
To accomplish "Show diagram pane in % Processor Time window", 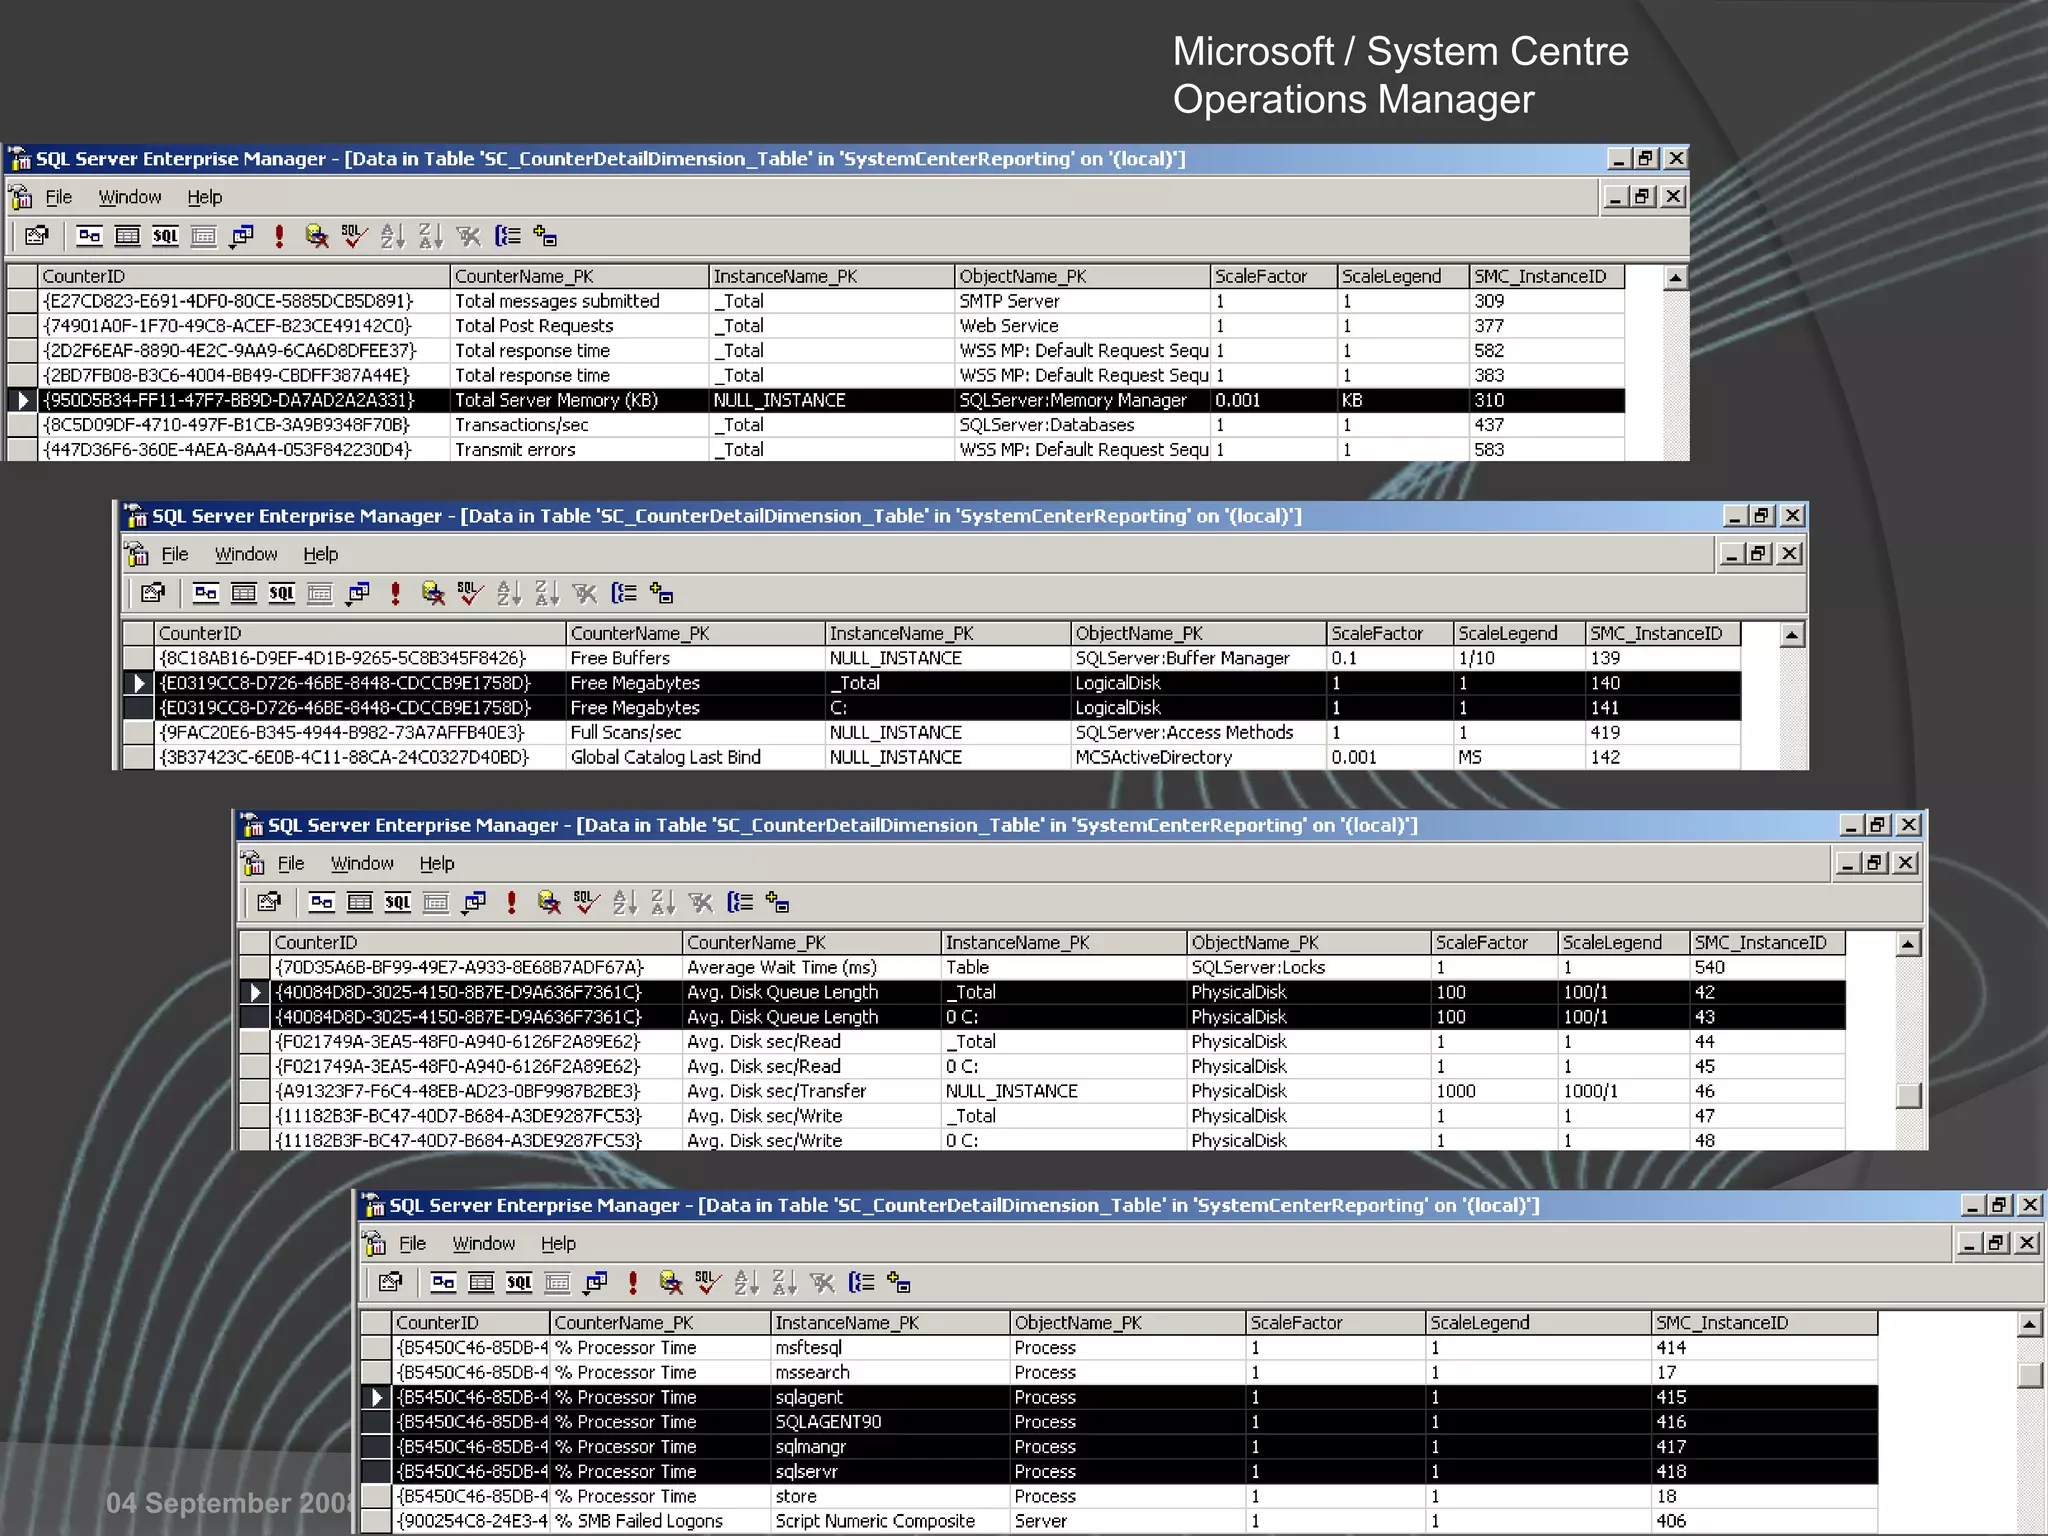I will [x=443, y=1282].
